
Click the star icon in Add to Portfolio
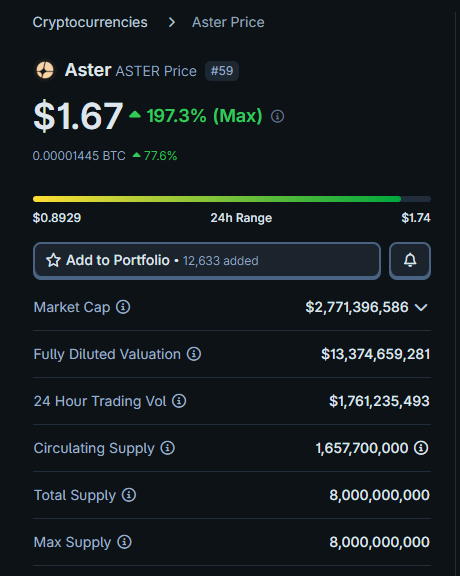tap(53, 260)
